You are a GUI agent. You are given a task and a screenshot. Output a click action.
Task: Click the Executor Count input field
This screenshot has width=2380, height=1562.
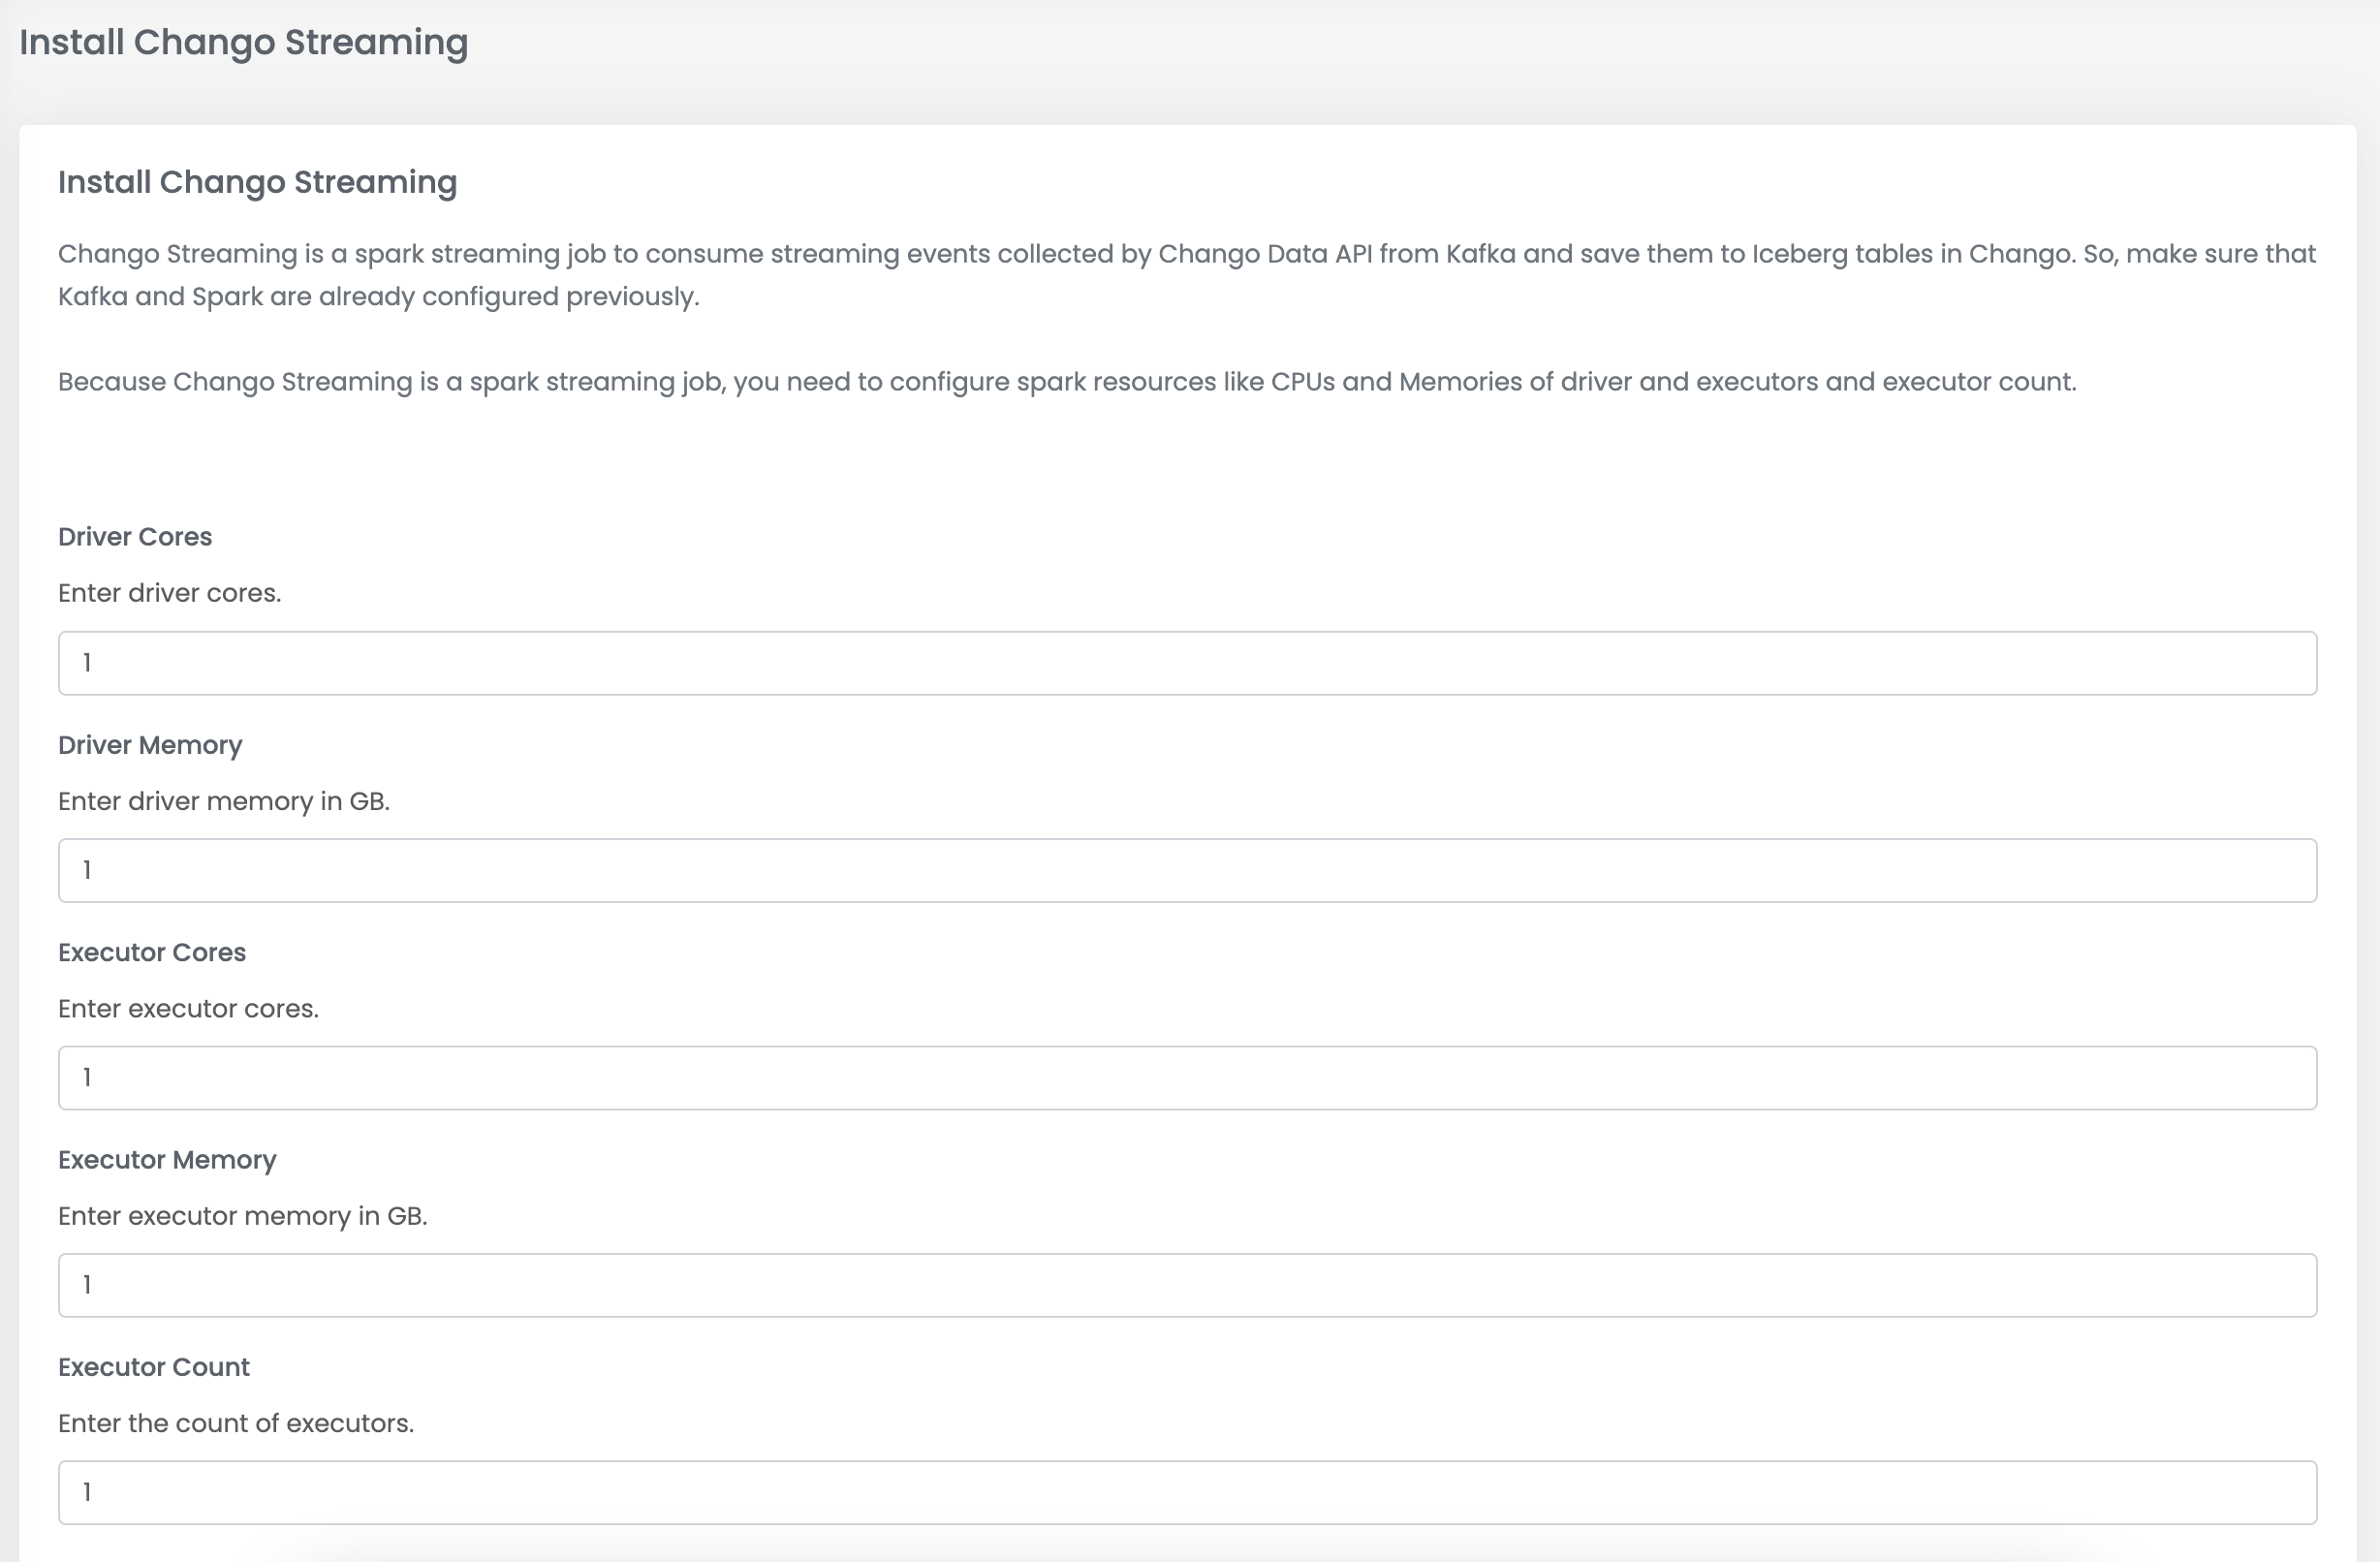tap(1187, 1493)
